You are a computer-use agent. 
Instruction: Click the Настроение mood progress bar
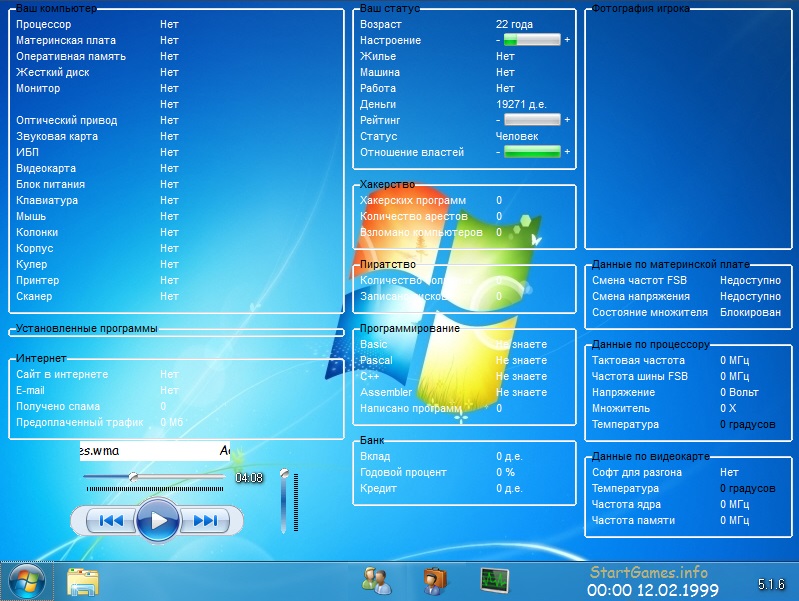(x=532, y=40)
